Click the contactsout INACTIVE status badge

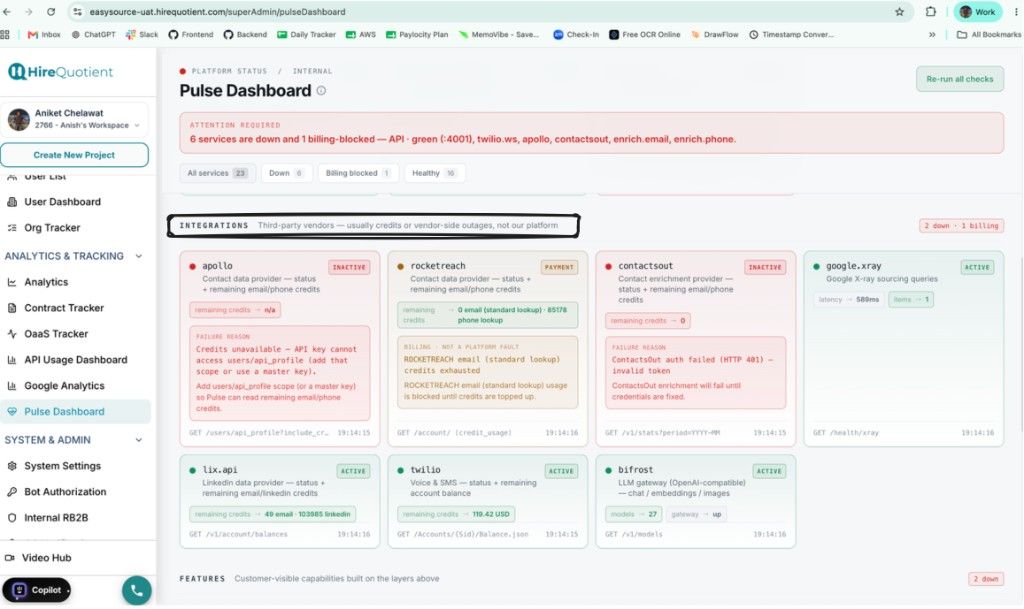765,267
